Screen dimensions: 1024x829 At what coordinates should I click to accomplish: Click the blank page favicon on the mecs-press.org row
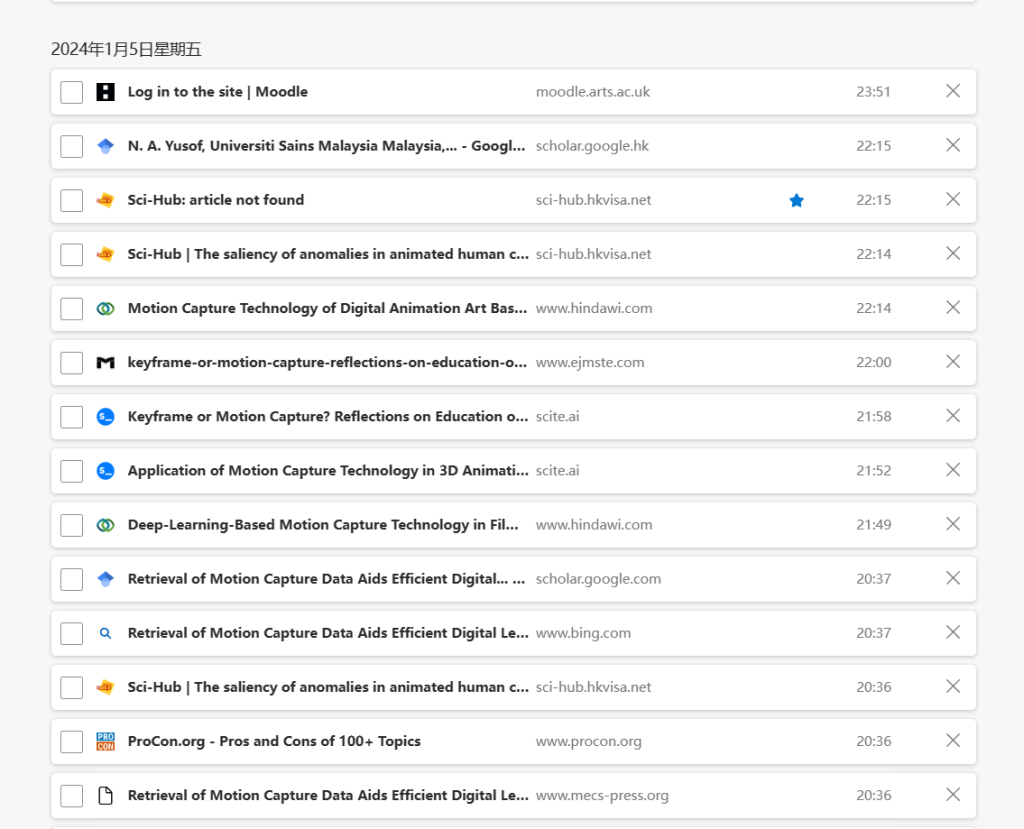pos(105,796)
